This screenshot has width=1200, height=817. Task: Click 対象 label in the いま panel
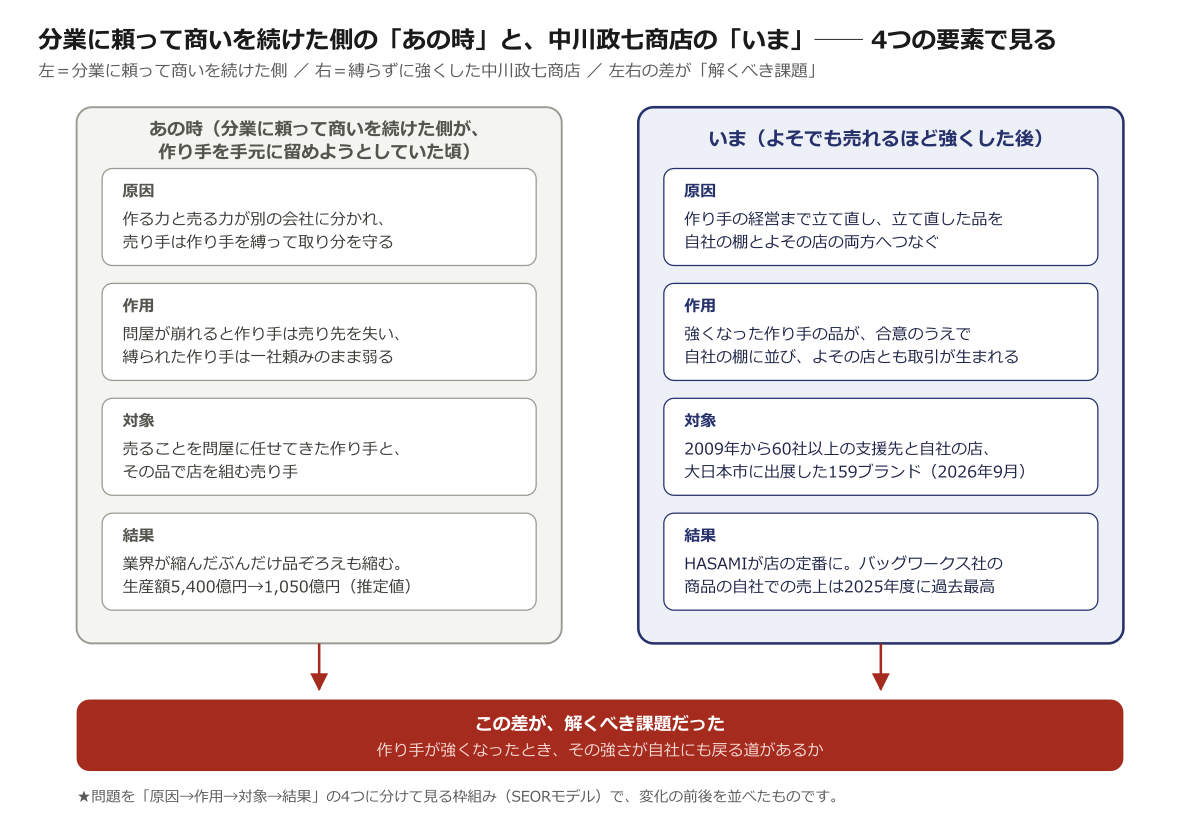700,421
